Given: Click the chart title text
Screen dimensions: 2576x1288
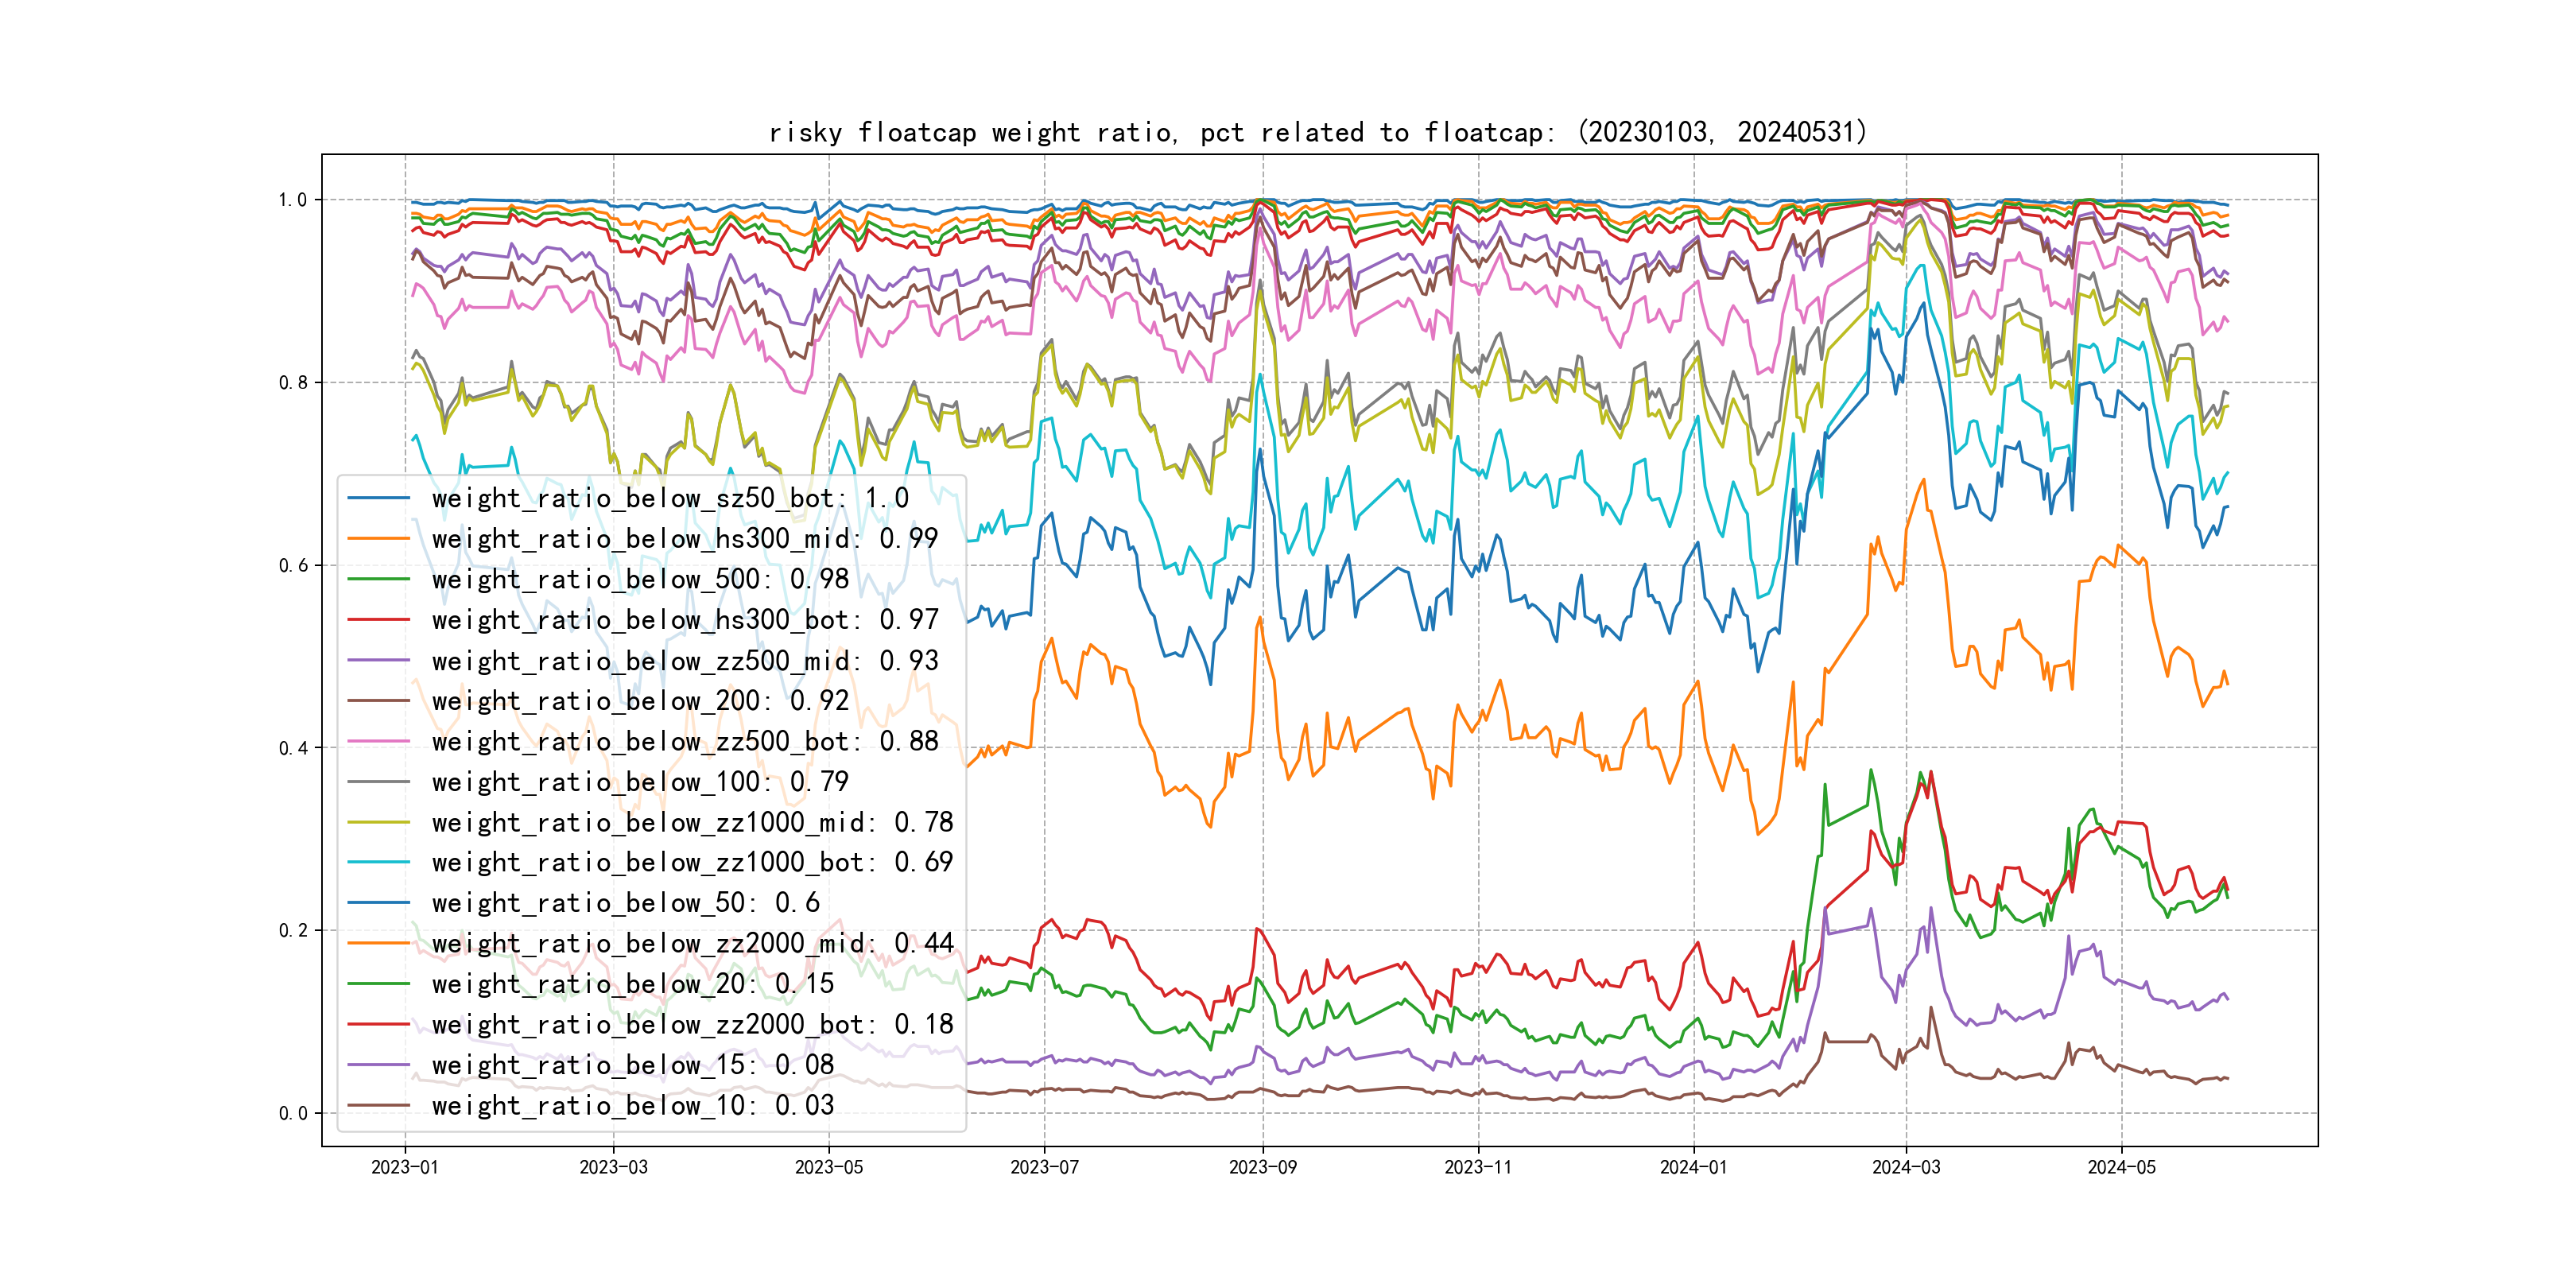Looking at the screenshot, I should point(1317,132).
